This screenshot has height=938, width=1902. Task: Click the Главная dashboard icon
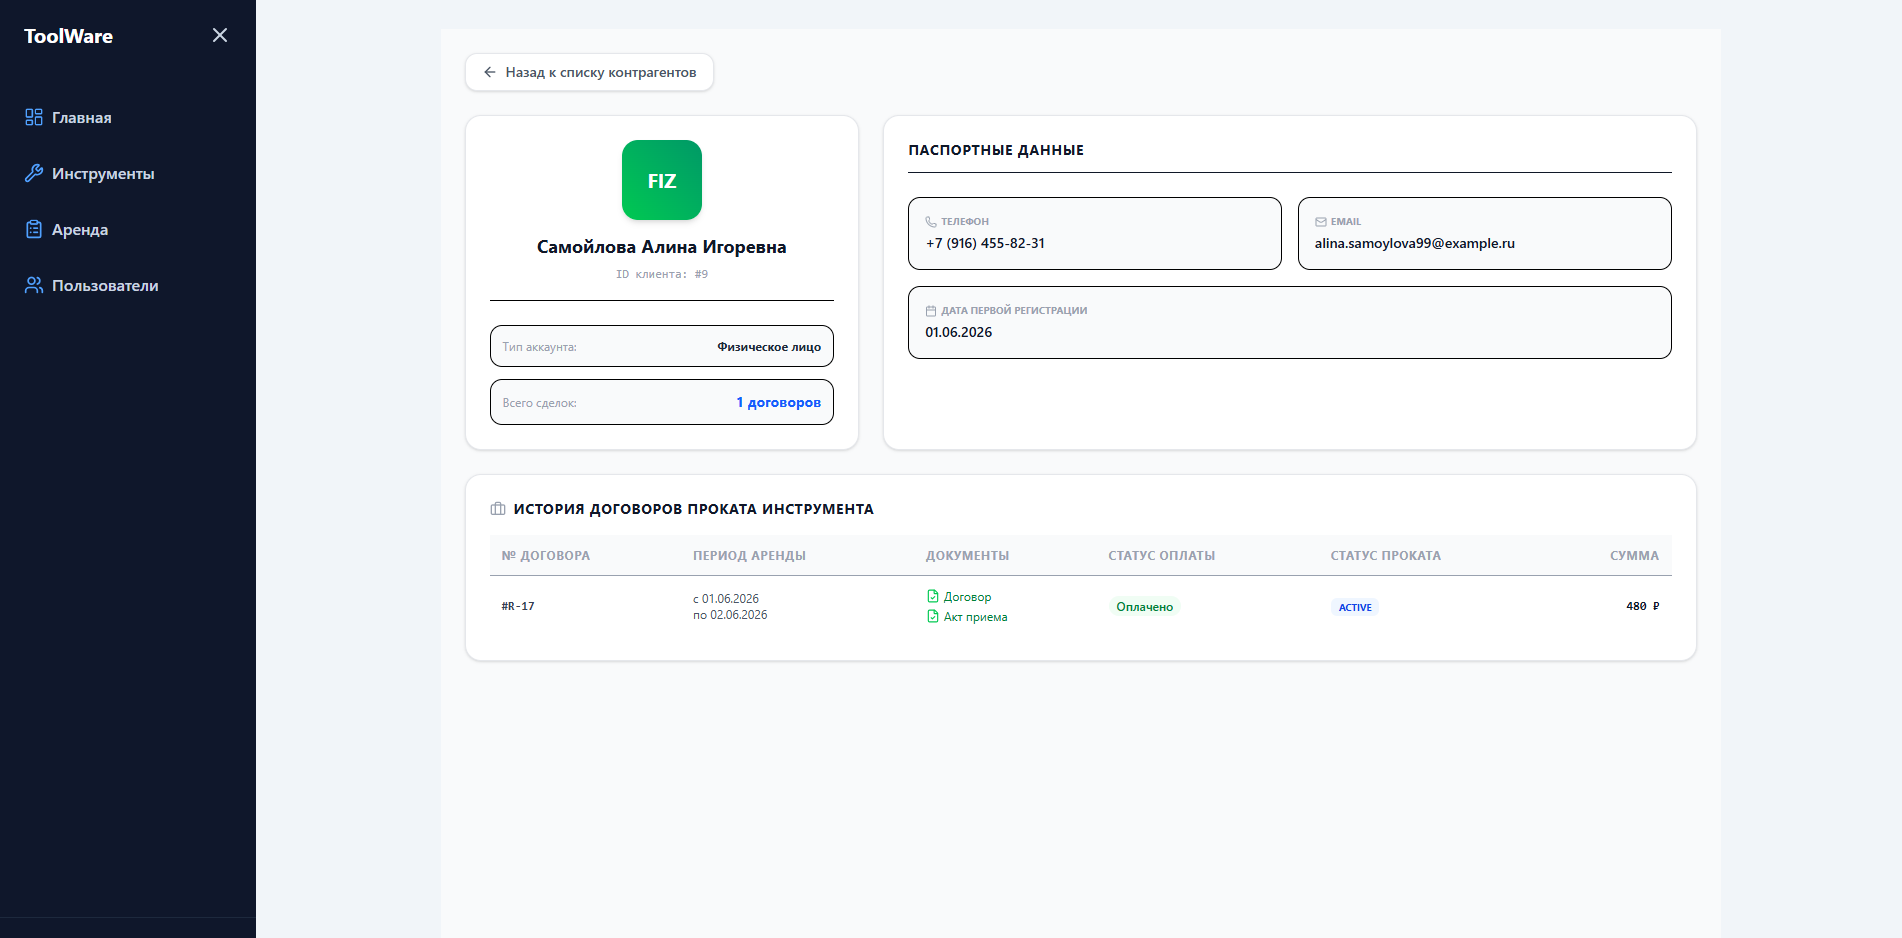(34, 117)
